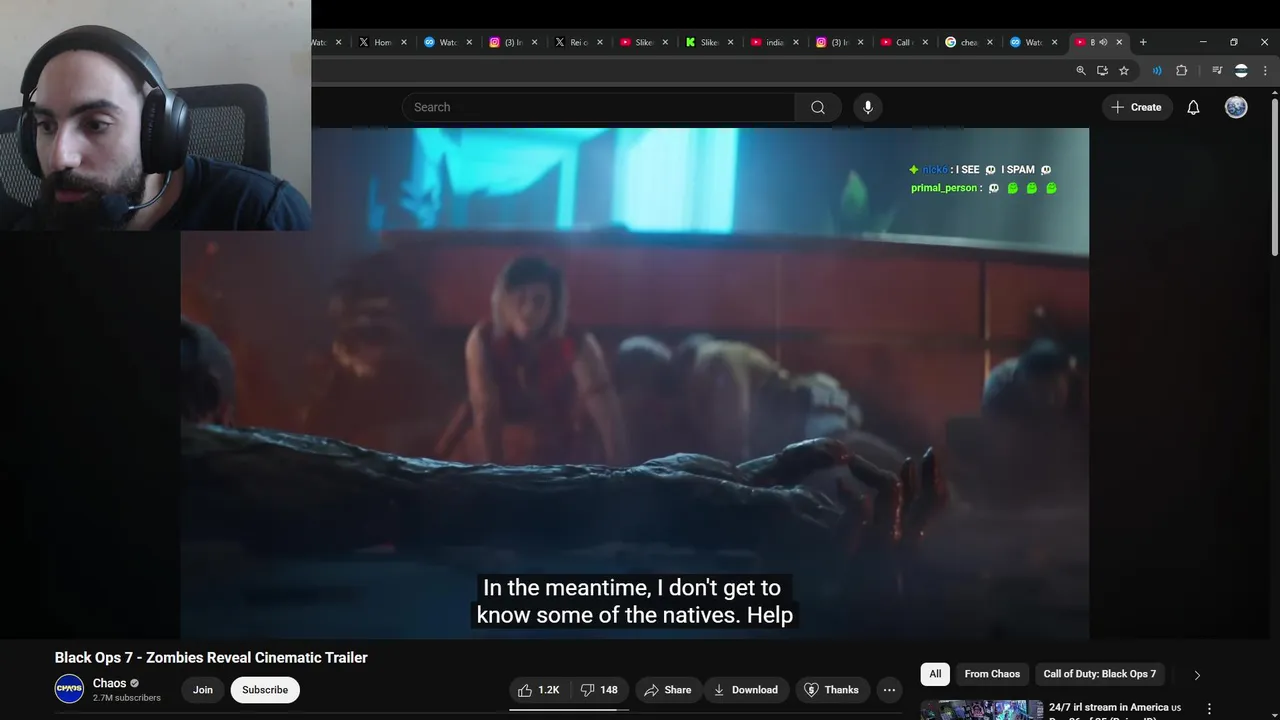Download the video
This screenshot has width=1280, height=720.
pyautogui.click(x=745, y=690)
